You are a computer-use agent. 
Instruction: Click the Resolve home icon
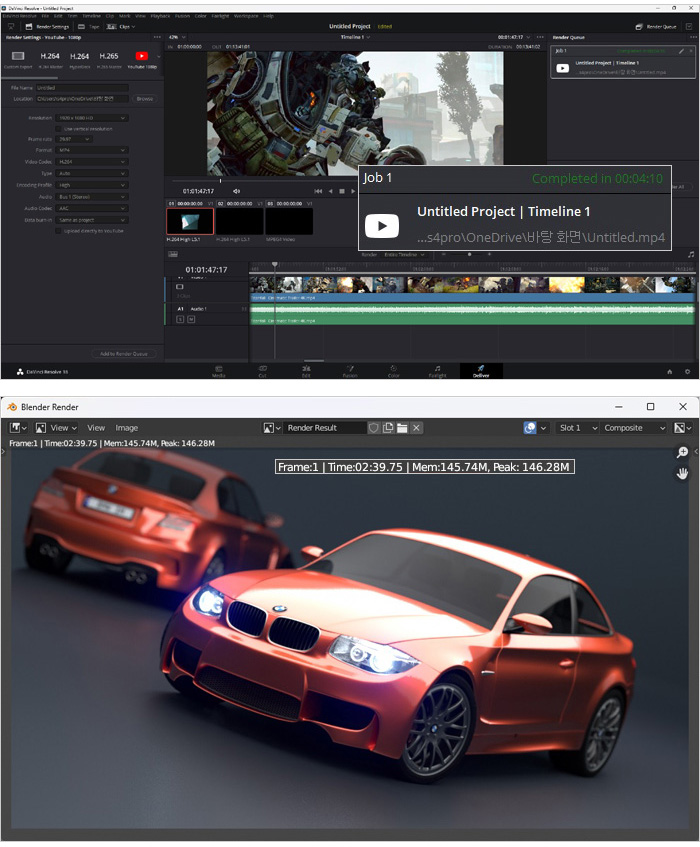pyautogui.click(x=670, y=372)
